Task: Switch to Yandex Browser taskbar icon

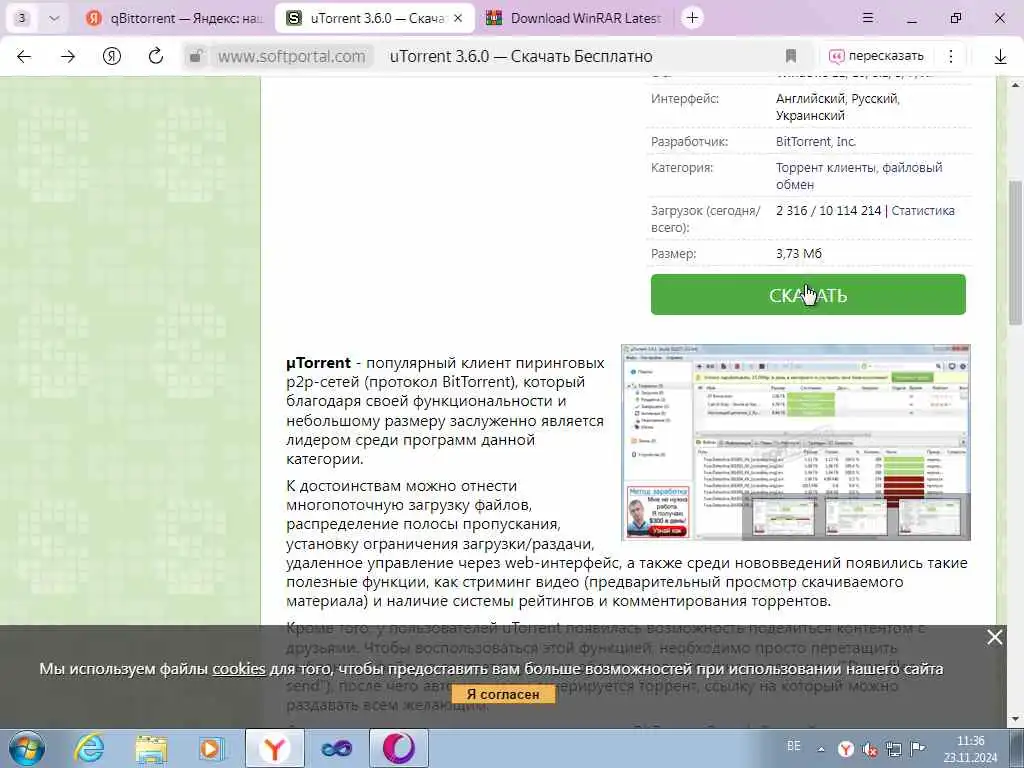Action: click(275, 748)
